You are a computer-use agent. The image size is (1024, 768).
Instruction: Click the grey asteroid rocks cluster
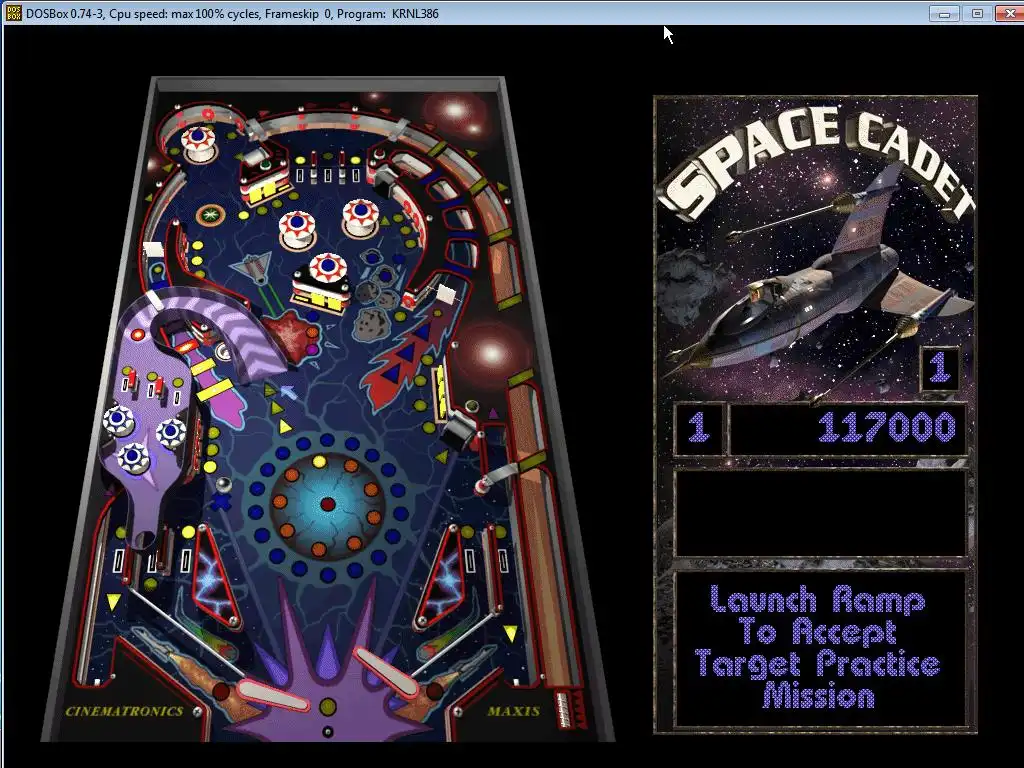[377, 294]
